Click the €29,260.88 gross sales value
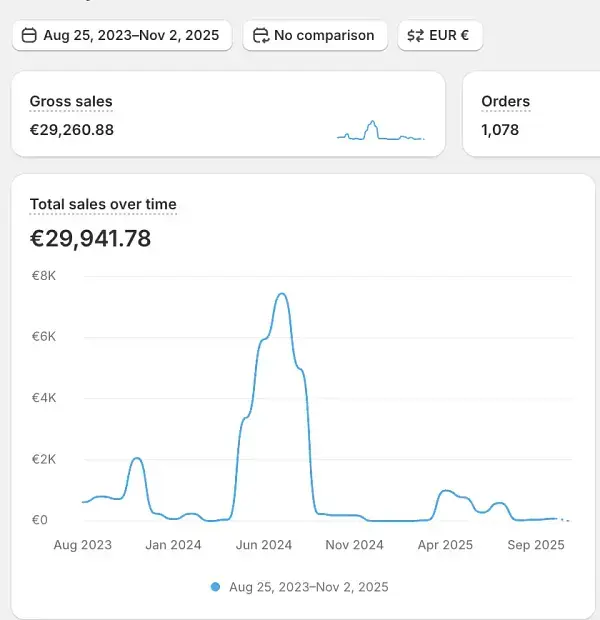 click(x=72, y=129)
